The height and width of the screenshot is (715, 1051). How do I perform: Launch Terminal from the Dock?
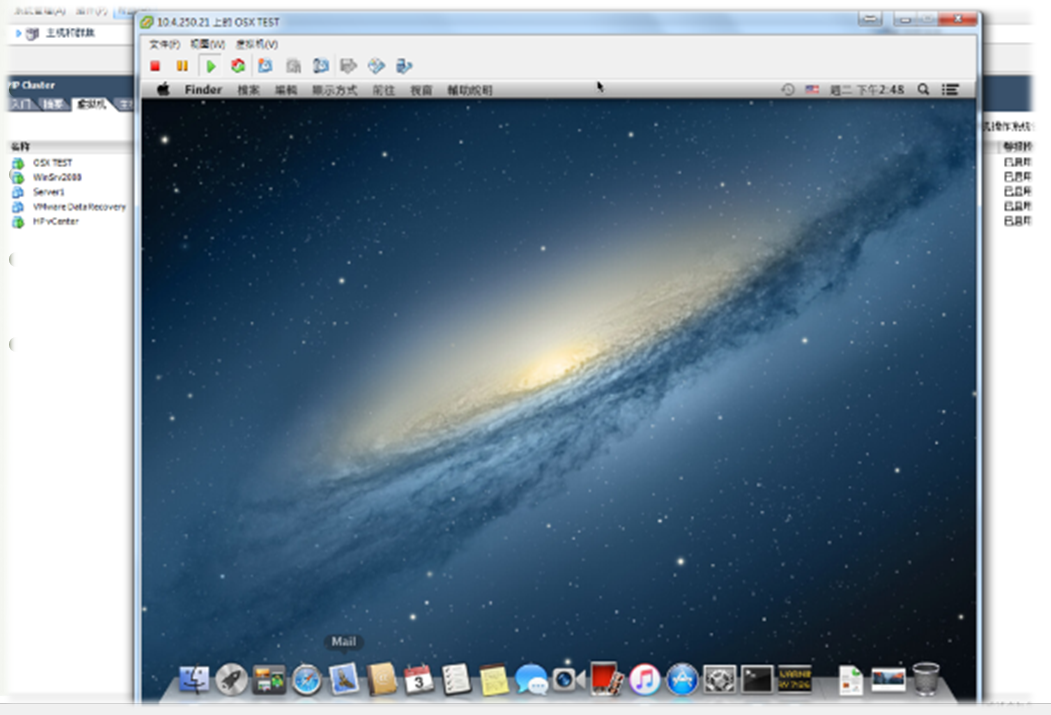(757, 679)
